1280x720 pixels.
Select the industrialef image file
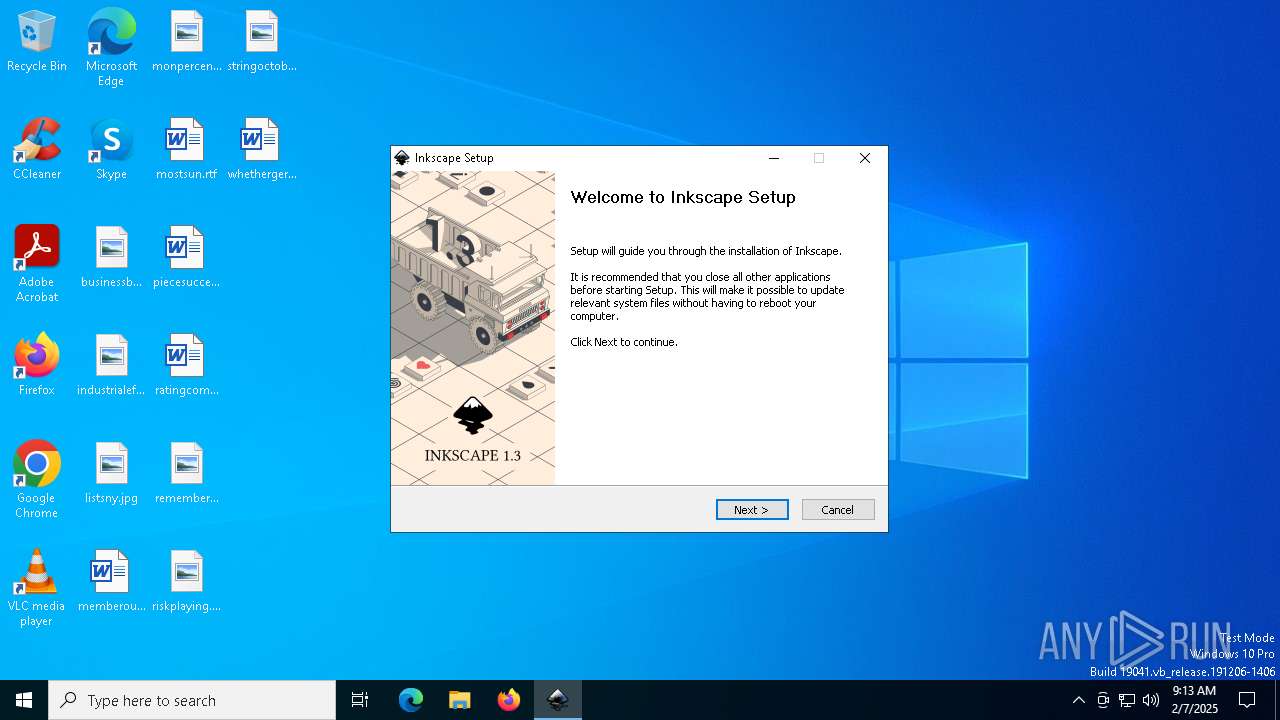(x=111, y=366)
